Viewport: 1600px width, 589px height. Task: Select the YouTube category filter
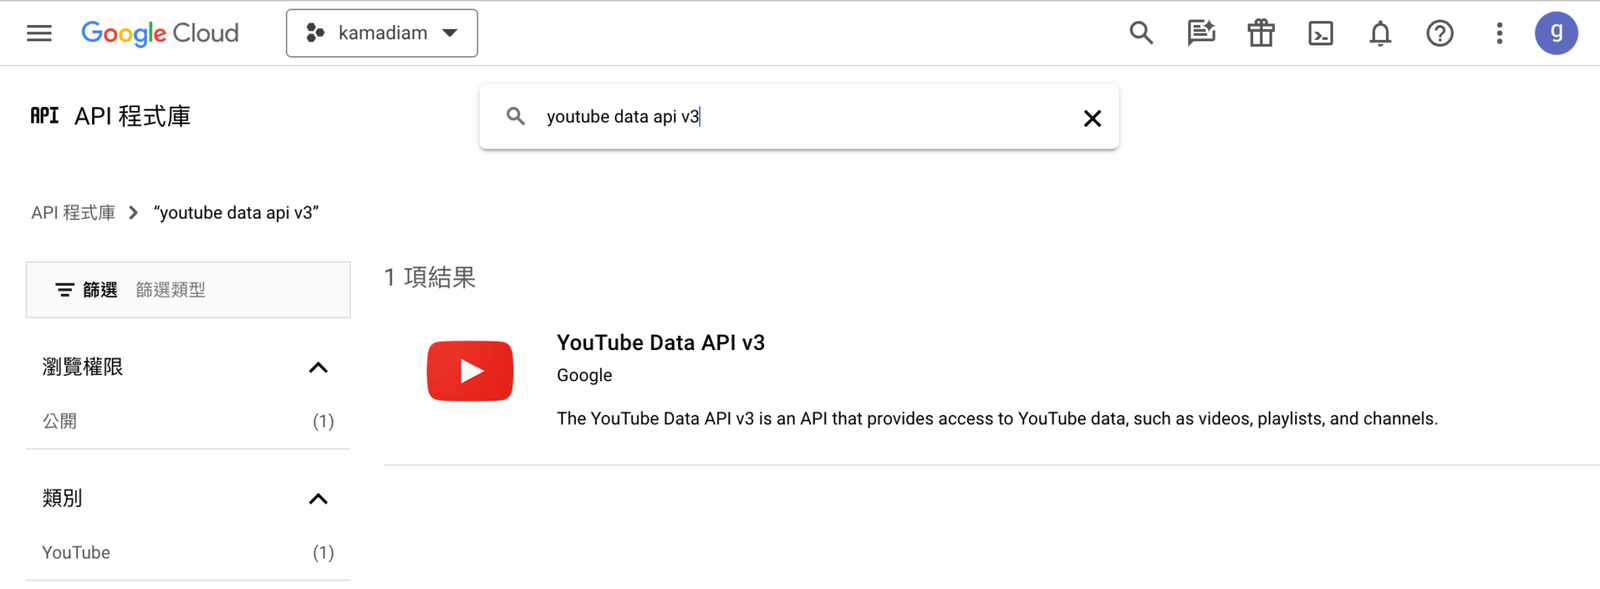76,553
